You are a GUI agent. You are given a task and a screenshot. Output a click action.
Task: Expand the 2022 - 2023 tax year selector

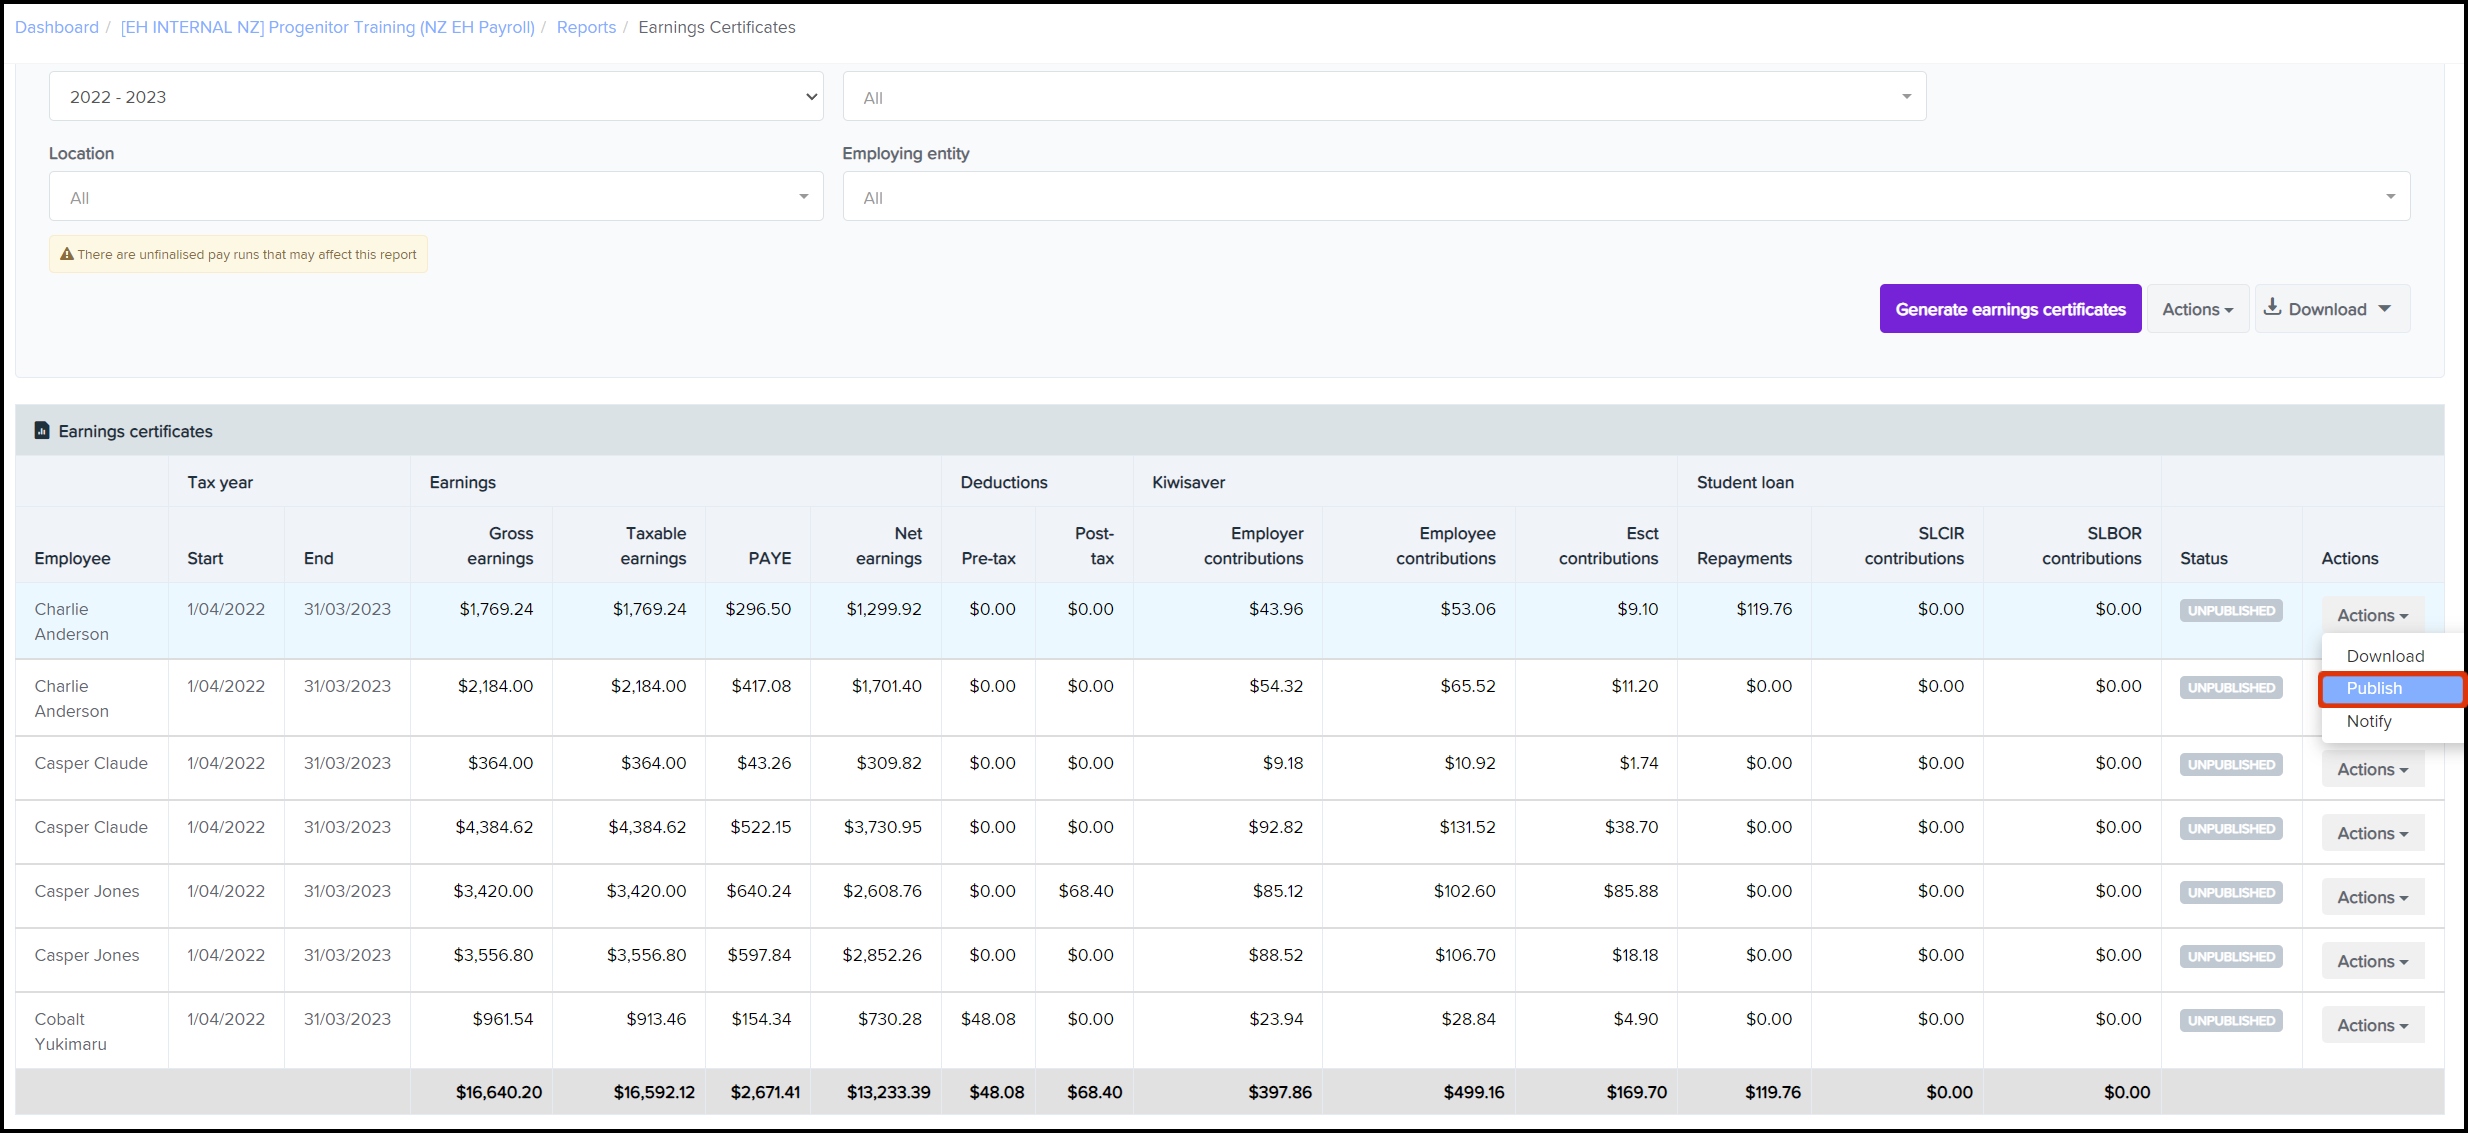[436, 97]
